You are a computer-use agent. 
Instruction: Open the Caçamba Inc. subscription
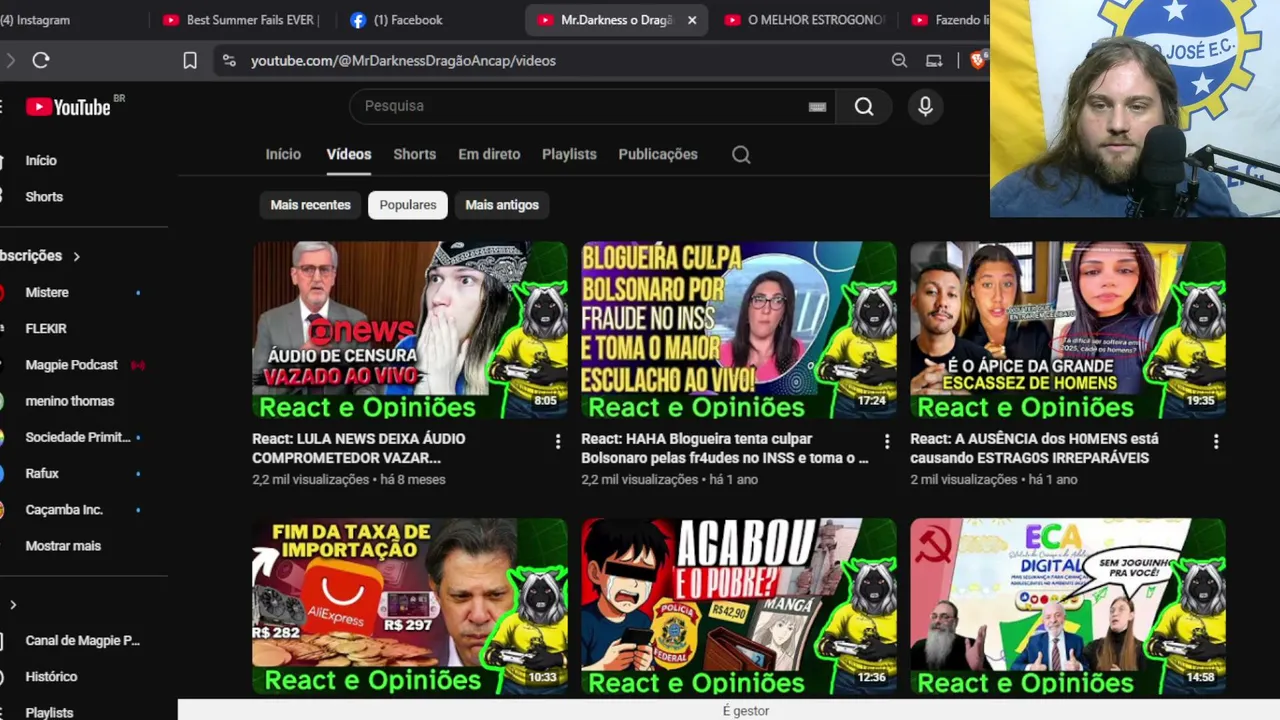[x=64, y=510]
